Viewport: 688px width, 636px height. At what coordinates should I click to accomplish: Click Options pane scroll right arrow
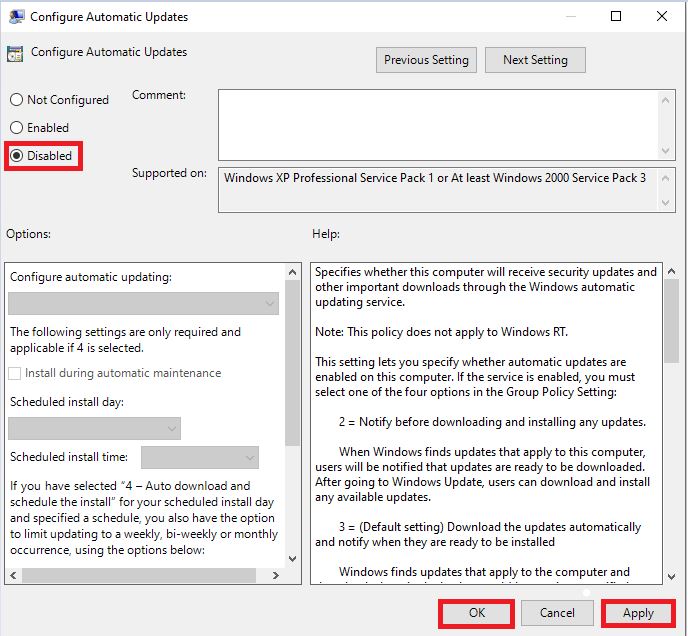(x=276, y=575)
